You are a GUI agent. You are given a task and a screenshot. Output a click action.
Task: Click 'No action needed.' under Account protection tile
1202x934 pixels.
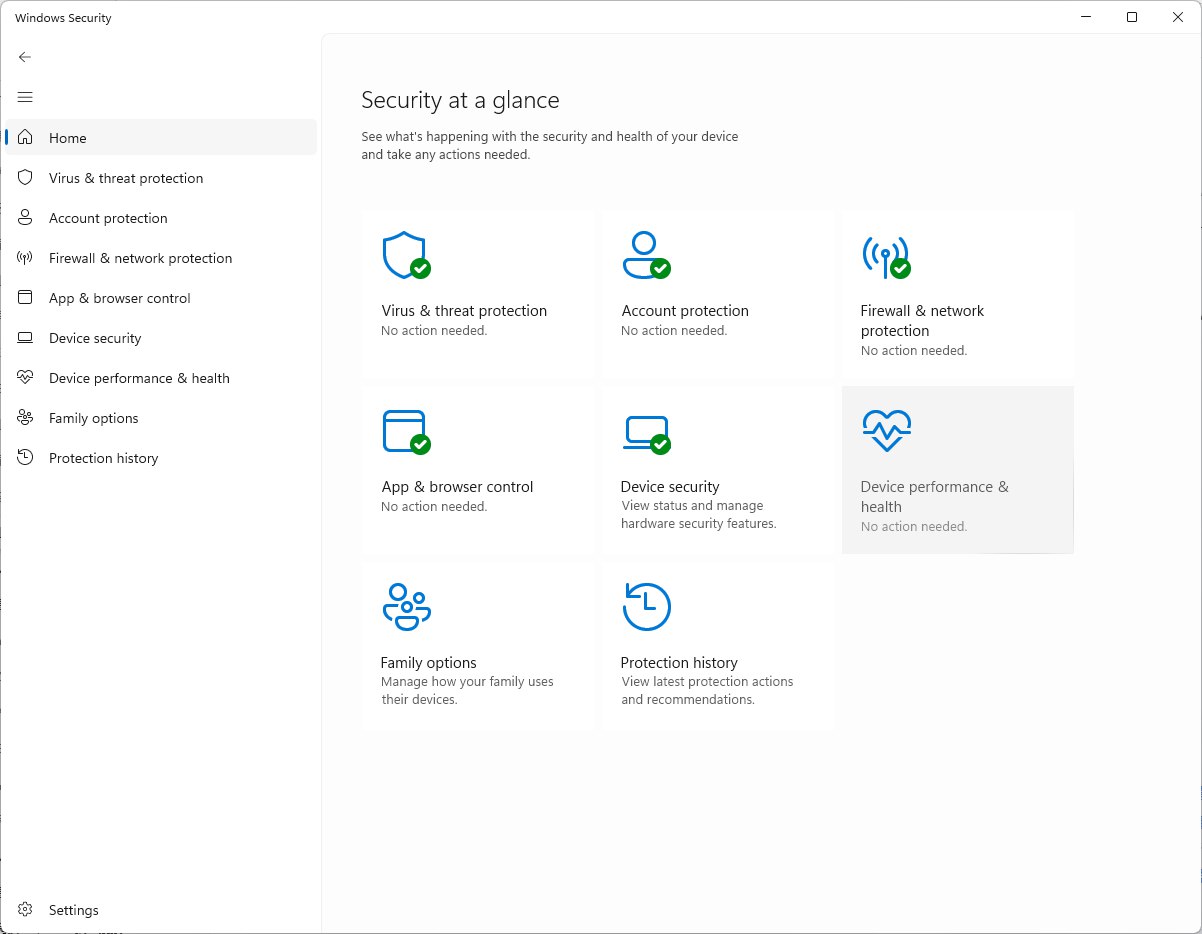pyautogui.click(x=674, y=331)
